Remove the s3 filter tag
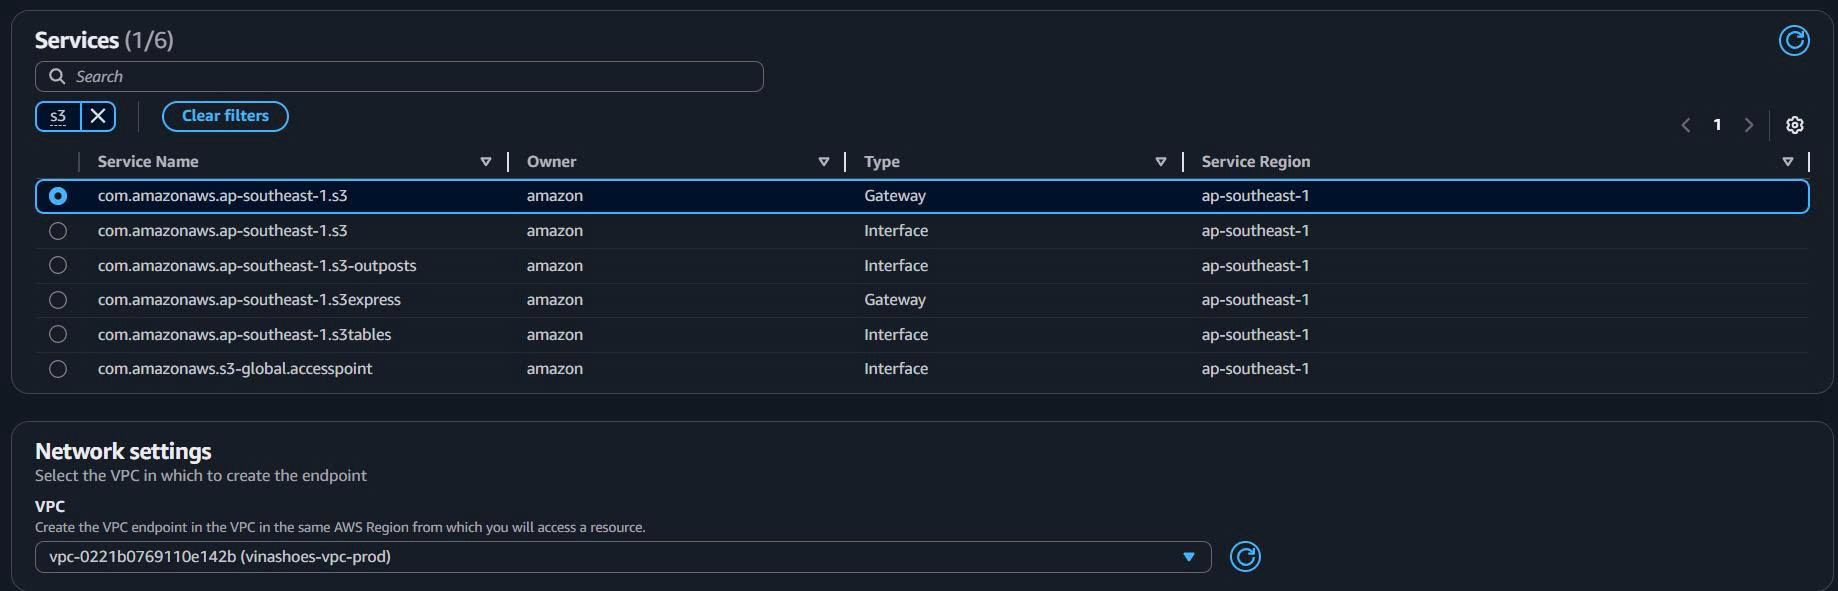The image size is (1838, 591). [x=98, y=116]
